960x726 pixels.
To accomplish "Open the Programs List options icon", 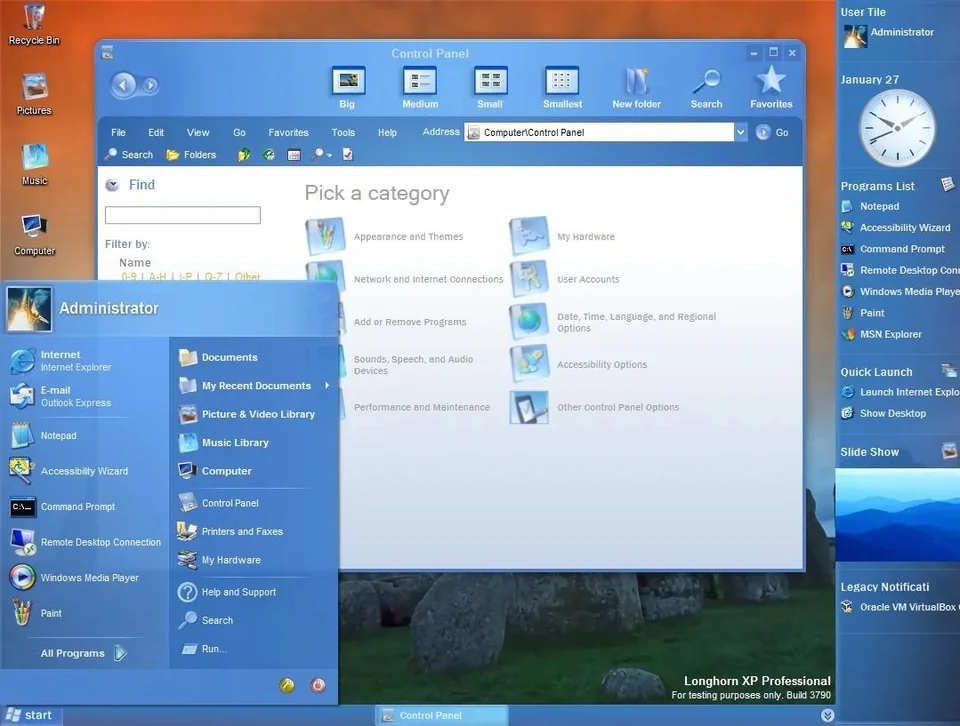I will pyautogui.click(x=948, y=184).
